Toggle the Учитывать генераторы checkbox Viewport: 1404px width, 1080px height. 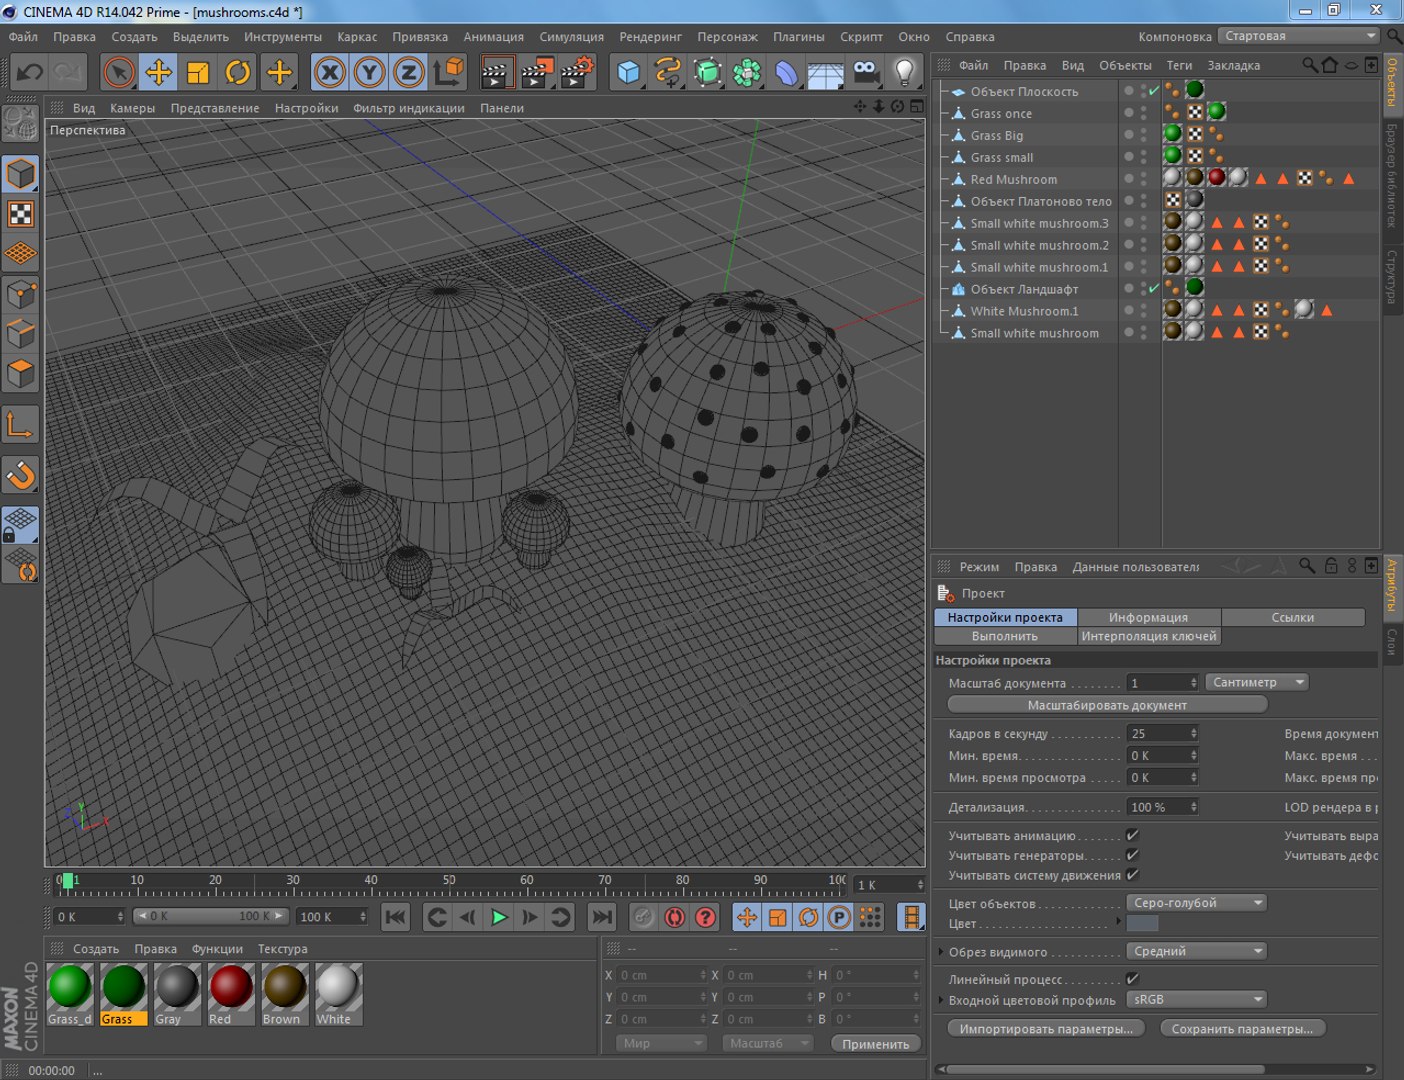(x=1132, y=855)
